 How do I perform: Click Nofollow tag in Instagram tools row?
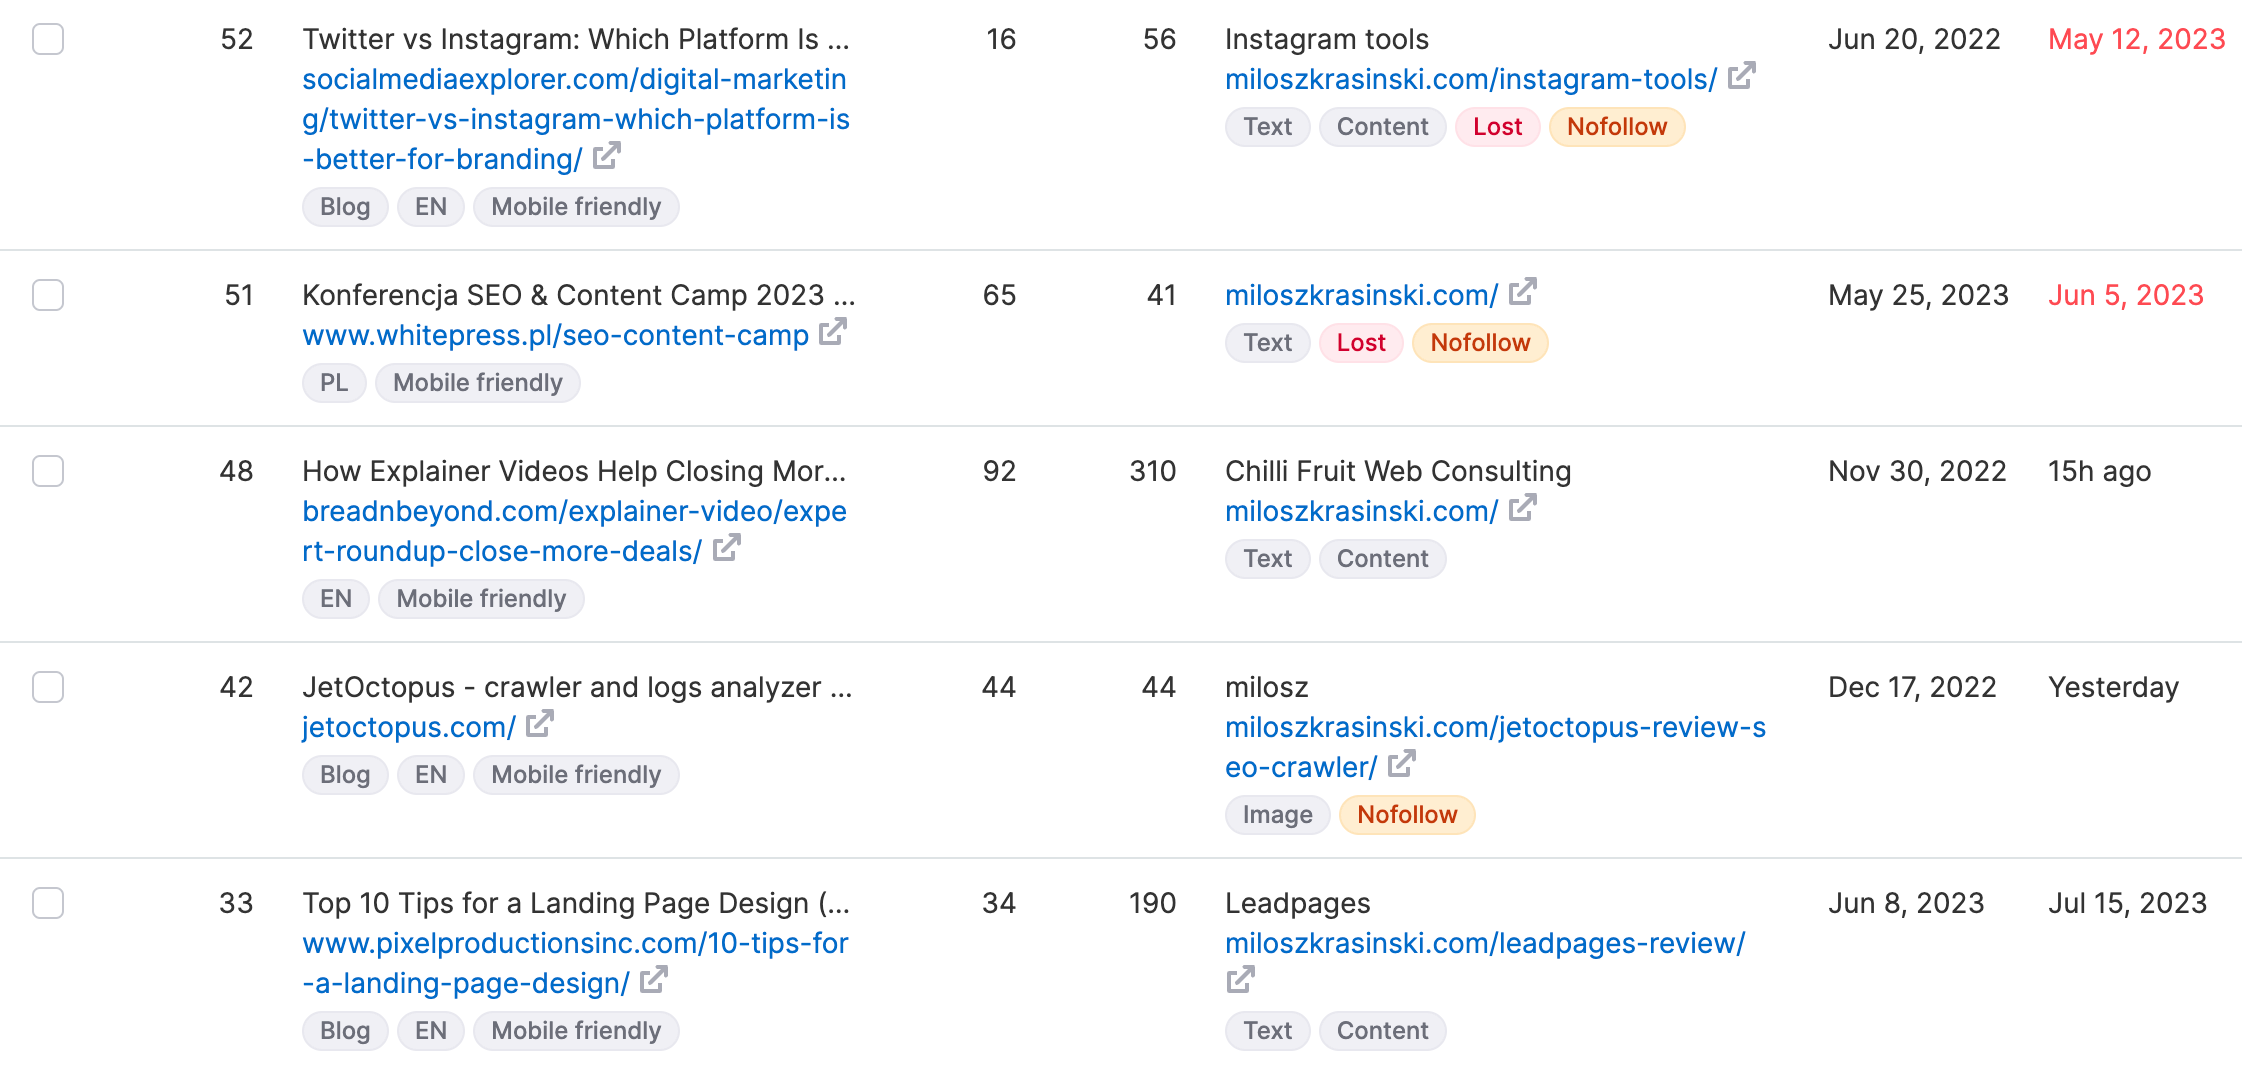point(1617,127)
